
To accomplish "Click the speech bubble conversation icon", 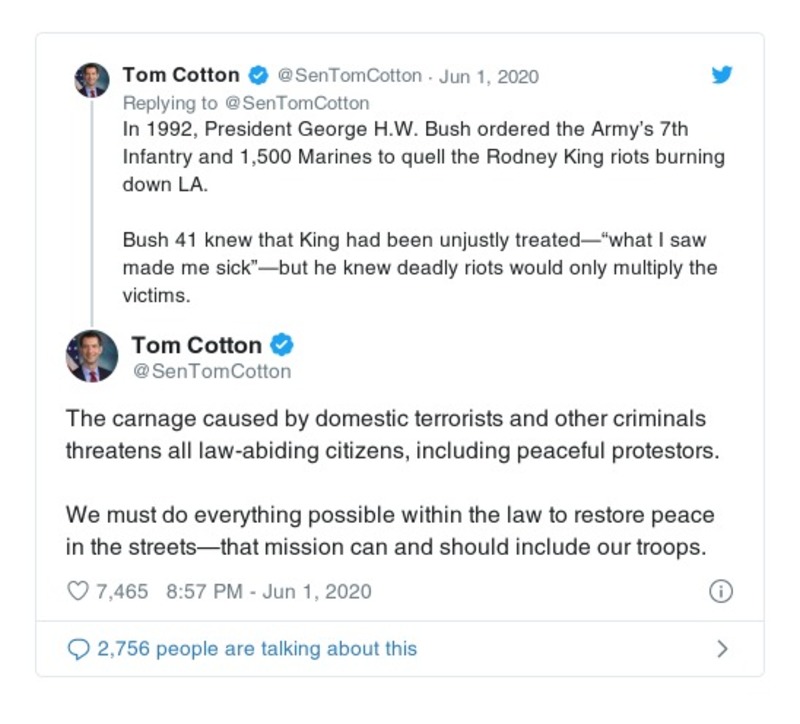I will coord(78,649).
